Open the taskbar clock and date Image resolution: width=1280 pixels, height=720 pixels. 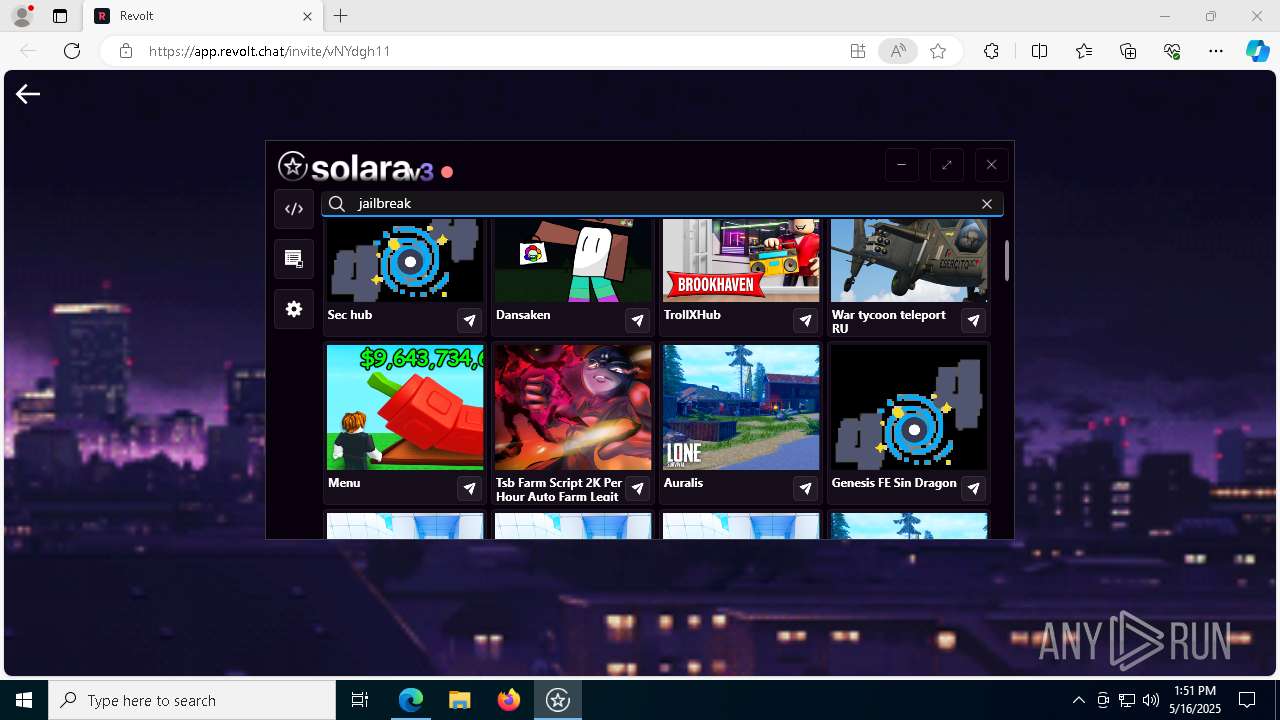(1195, 700)
